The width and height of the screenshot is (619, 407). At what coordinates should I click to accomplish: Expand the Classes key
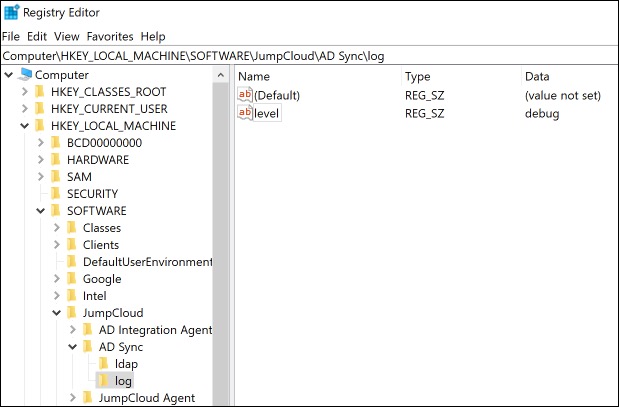point(57,228)
